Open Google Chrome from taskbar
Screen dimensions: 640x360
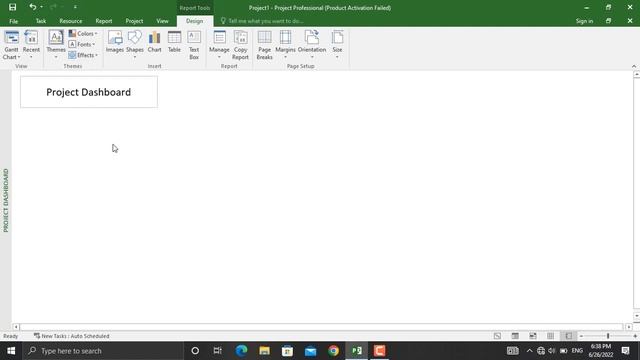333,351
